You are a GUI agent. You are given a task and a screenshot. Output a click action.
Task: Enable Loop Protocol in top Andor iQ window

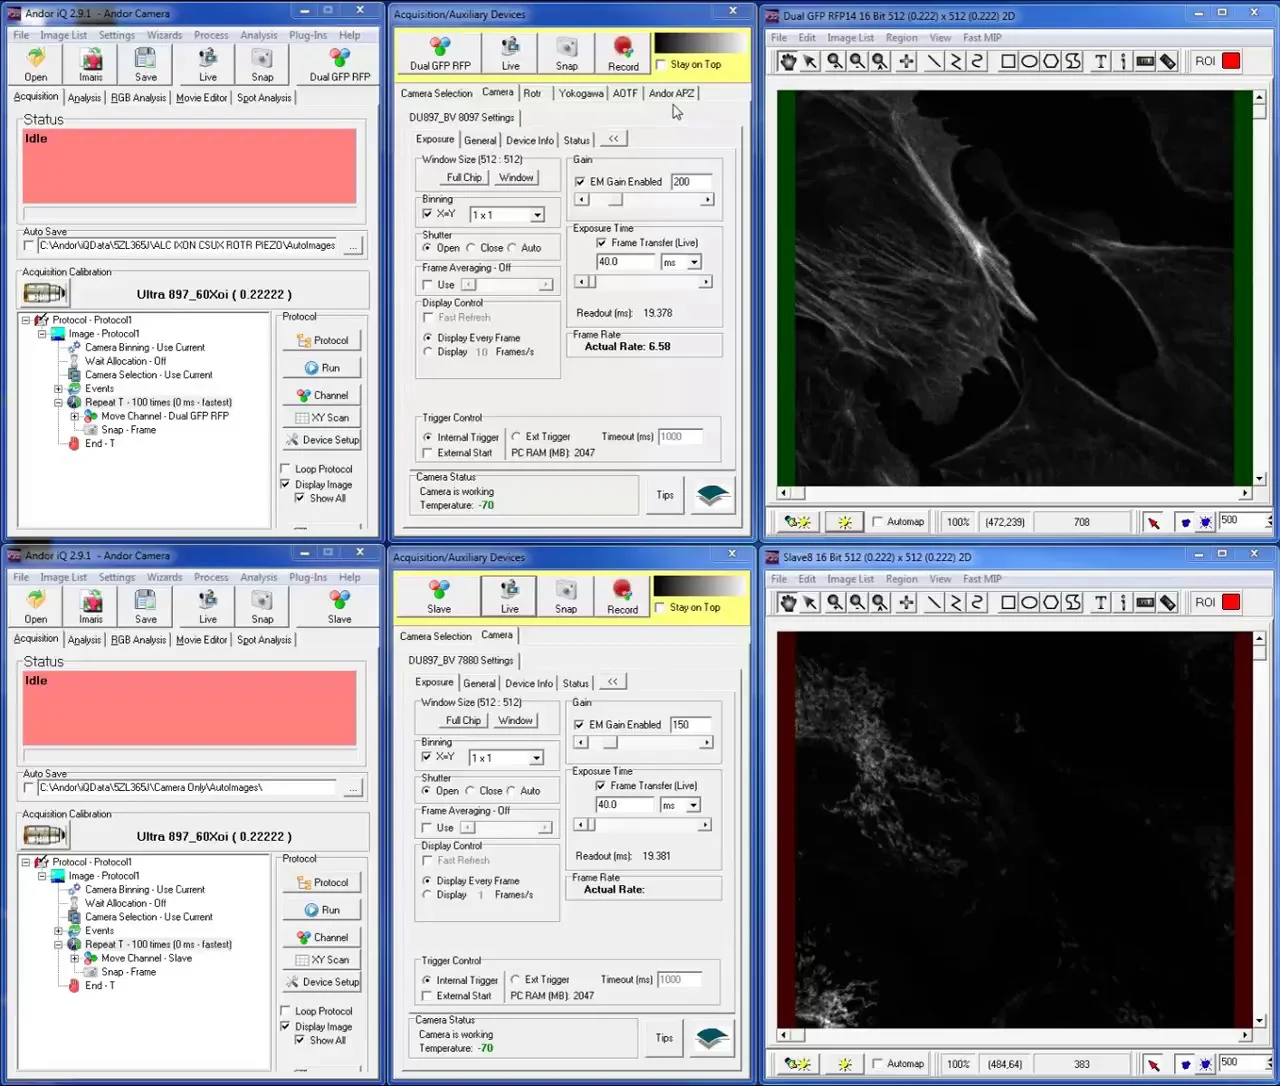[286, 469]
